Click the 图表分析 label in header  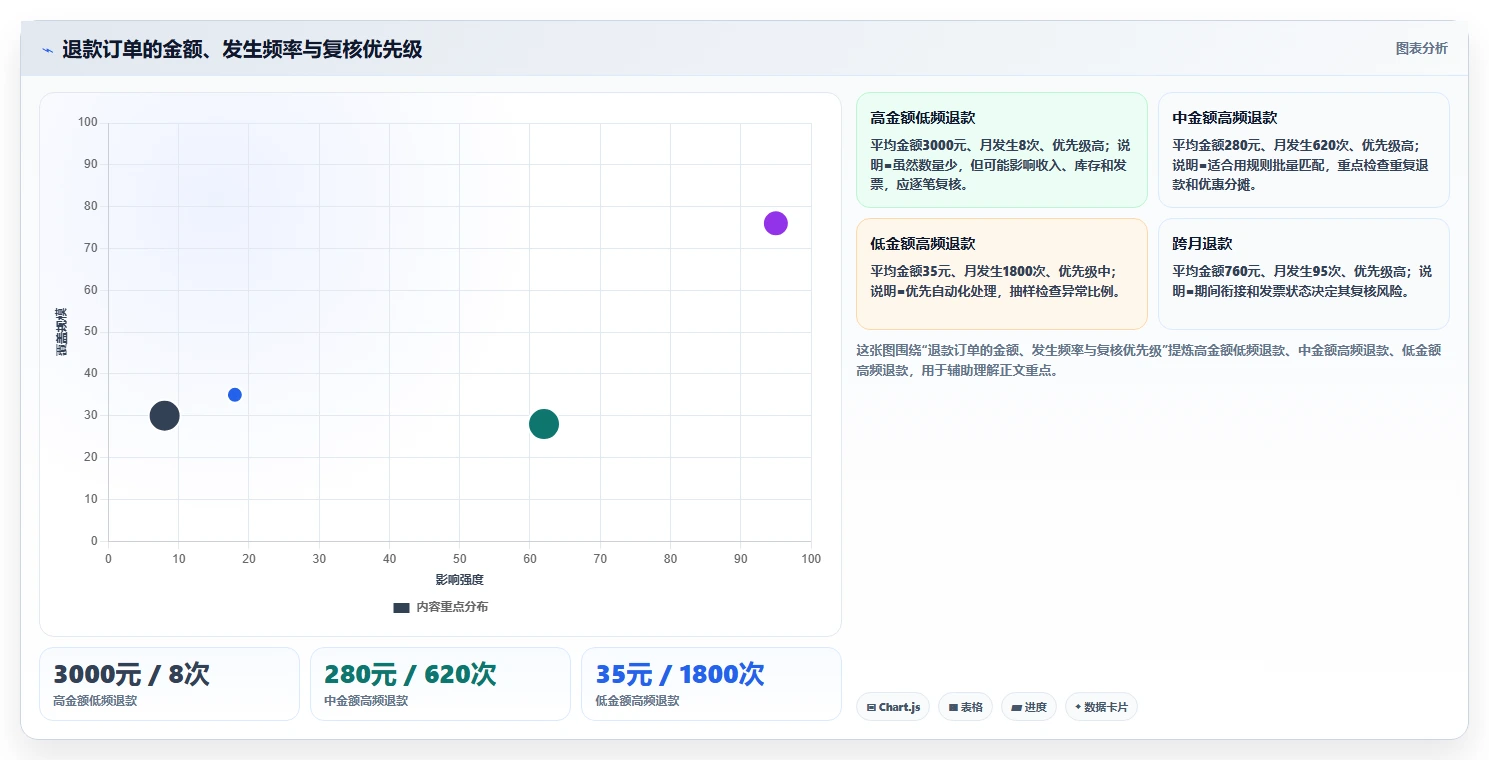pos(1421,49)
